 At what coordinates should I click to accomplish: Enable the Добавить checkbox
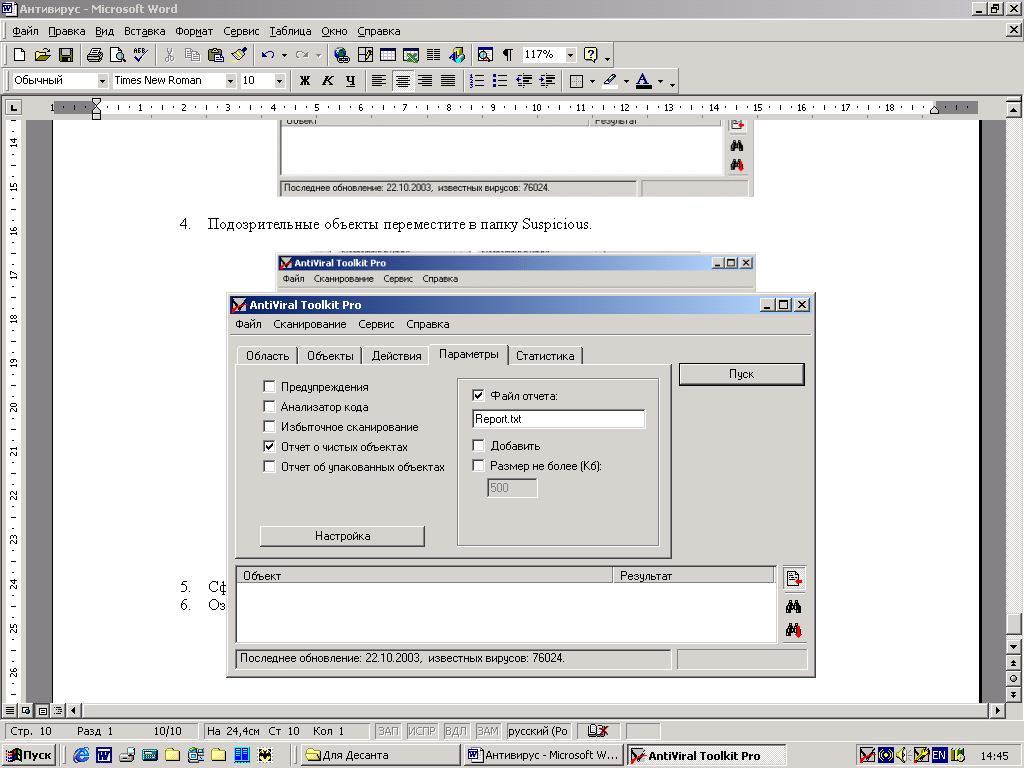pyautogui.click(x=478, y=445)
